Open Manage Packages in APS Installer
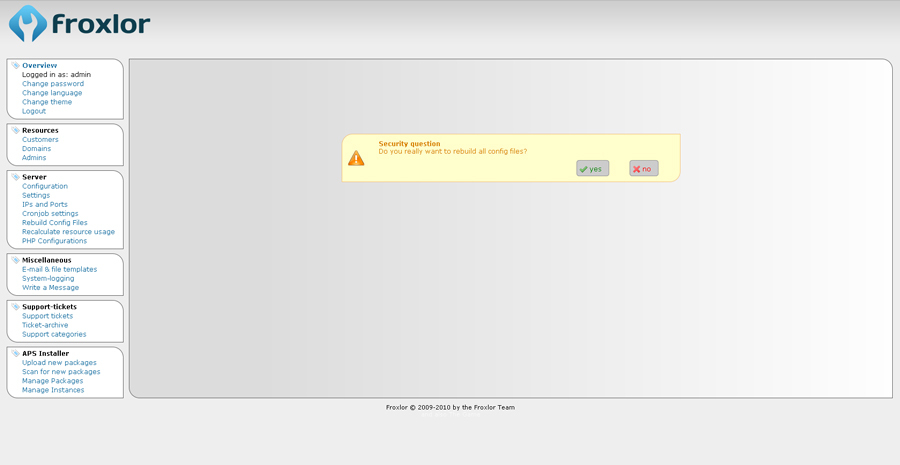The height and width of the screenshot is (465, 900). click(52, 381)
